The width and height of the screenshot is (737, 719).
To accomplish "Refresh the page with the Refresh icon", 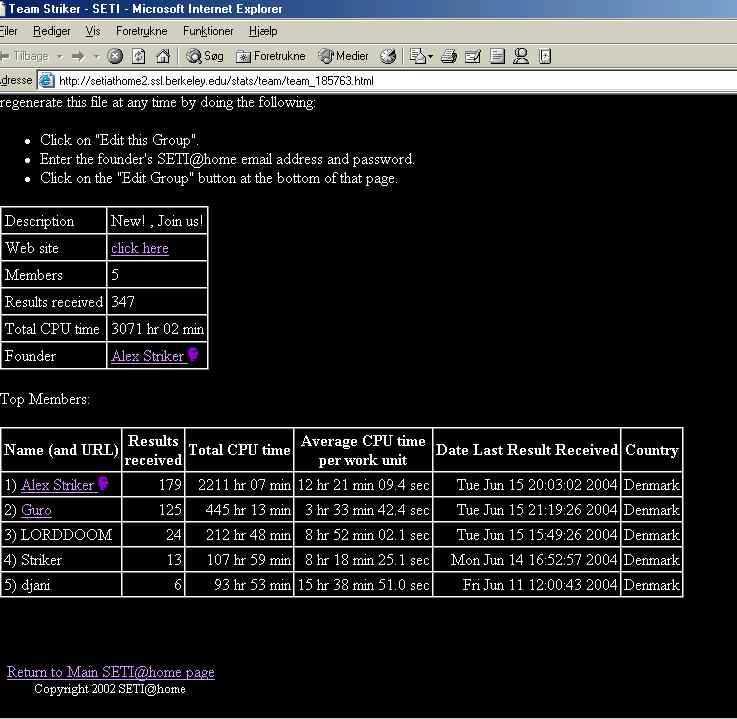I will (x=139, y=56).
